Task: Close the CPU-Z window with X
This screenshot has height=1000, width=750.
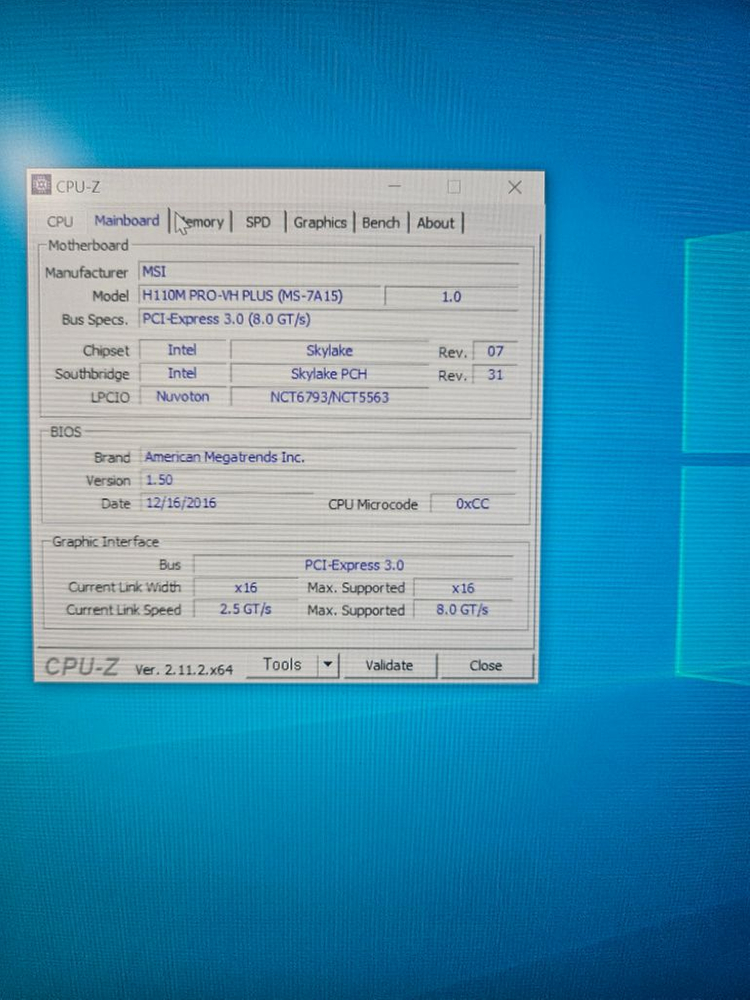Action: pos(515,187)
